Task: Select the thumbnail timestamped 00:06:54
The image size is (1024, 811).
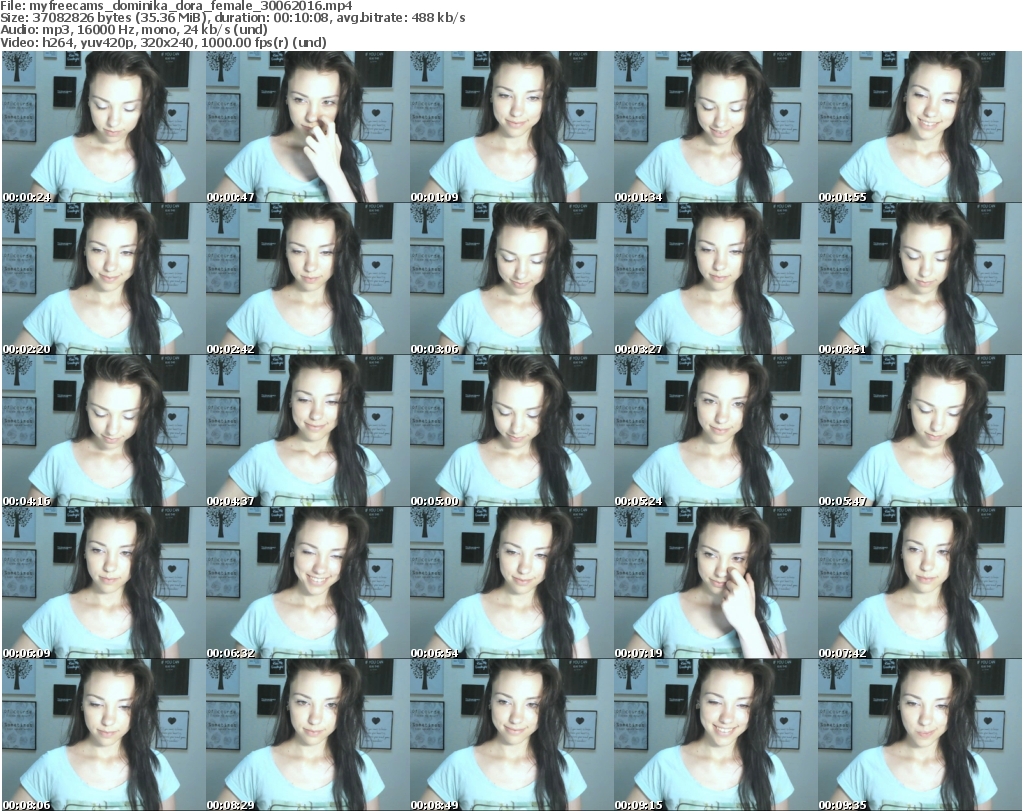Action: tap(511, 583)
